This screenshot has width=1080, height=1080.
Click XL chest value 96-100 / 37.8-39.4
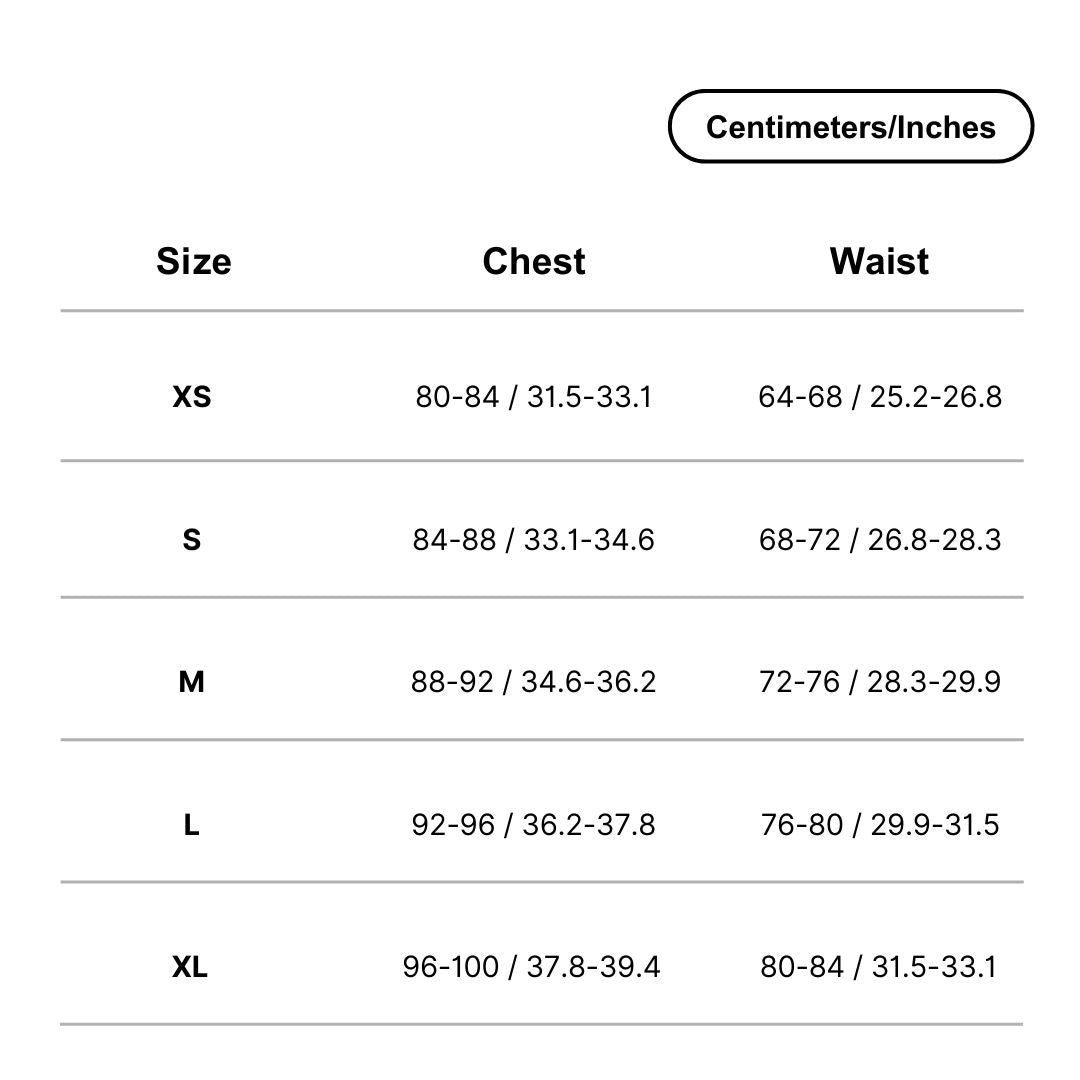pyautogui.click(x=532, y=967)
